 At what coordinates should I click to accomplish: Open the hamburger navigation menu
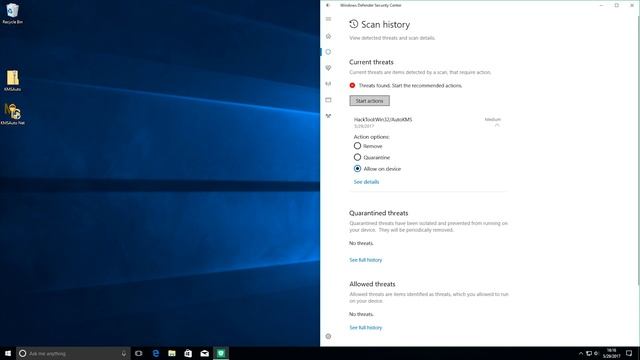(x=328, y=19)
